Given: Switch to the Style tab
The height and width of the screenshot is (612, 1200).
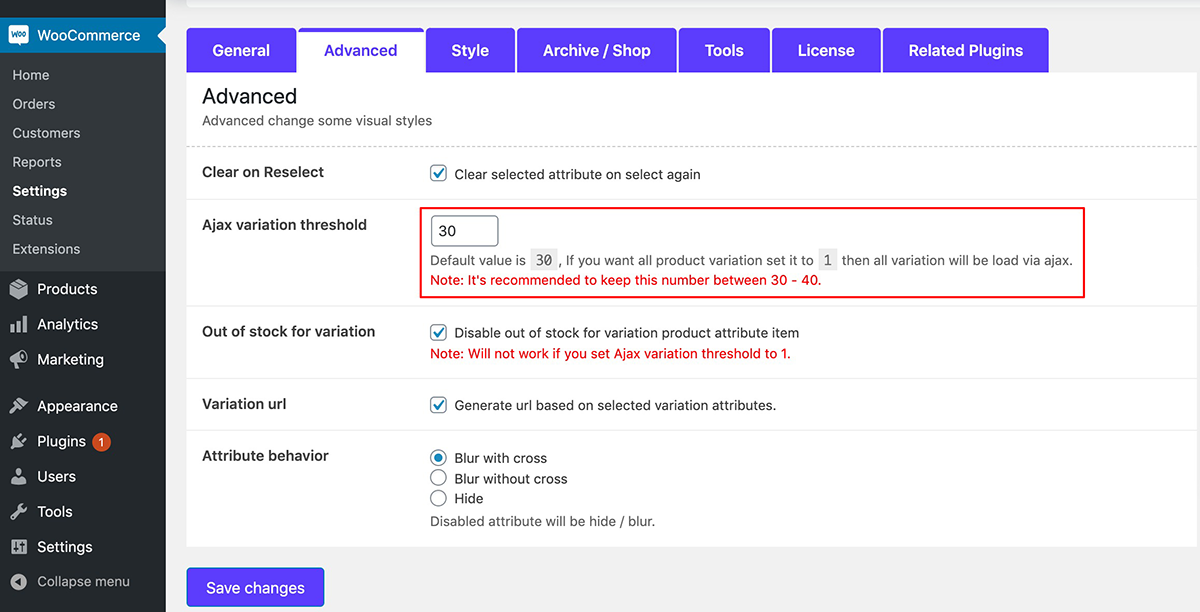Looking at the screenshot, I should [x=470, y=50].
